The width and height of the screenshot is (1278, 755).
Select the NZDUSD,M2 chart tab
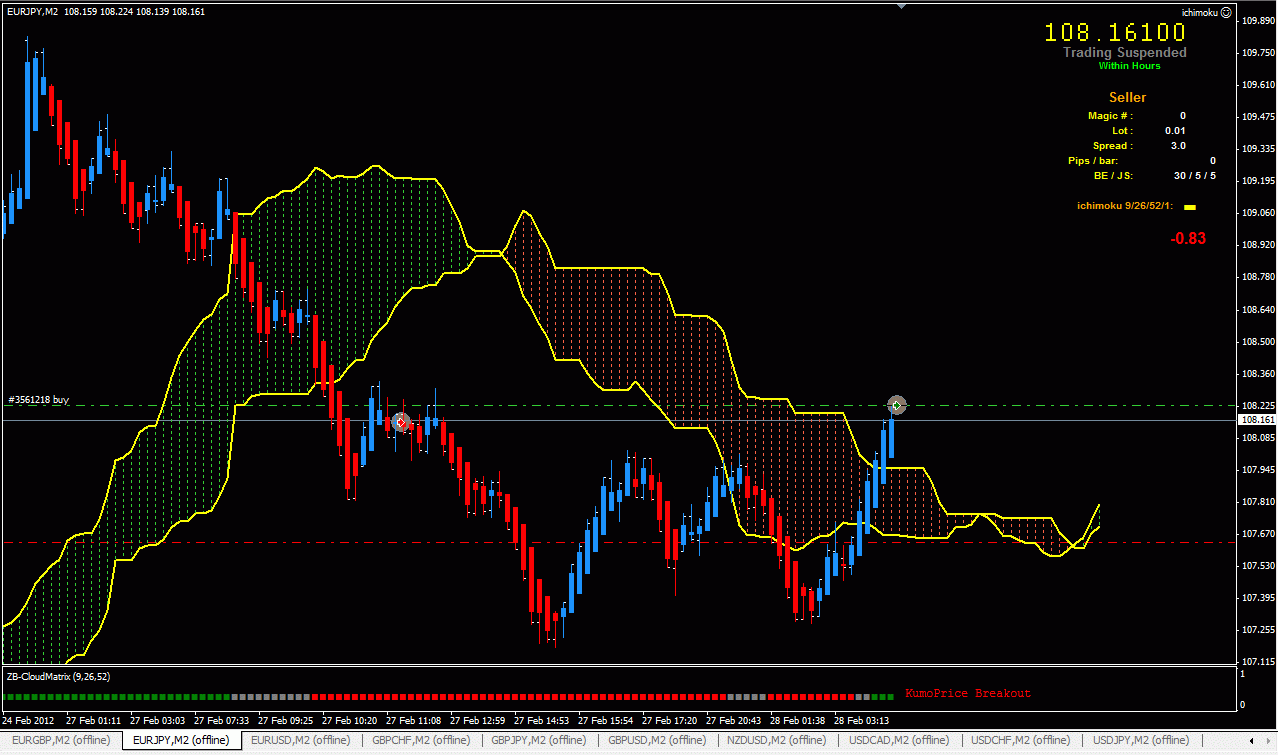pos(778,740)
